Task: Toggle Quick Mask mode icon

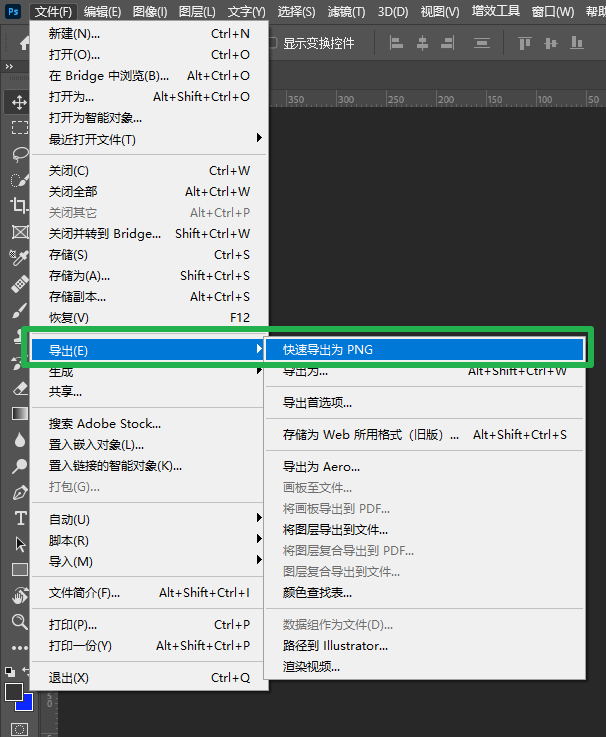Action: 19,729
